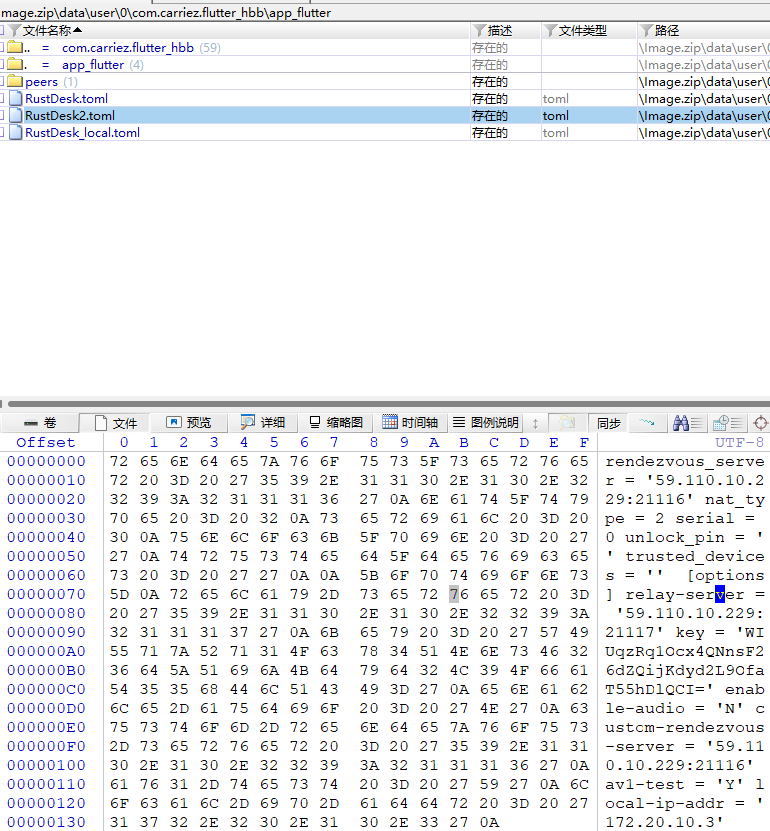
Task: Select the com.carriez.flutter_hbb parent folder icon
Action: click(x=15, y=48)
